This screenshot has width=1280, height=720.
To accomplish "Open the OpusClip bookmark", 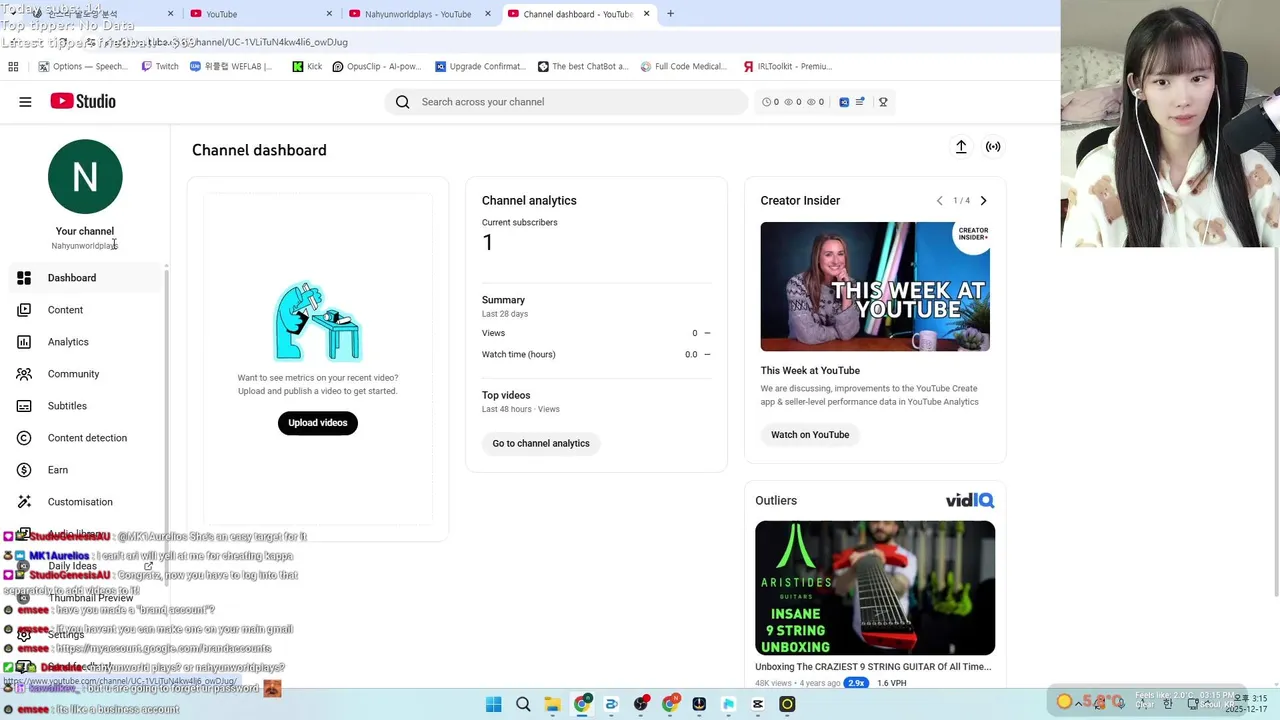I will click(378, 67).
